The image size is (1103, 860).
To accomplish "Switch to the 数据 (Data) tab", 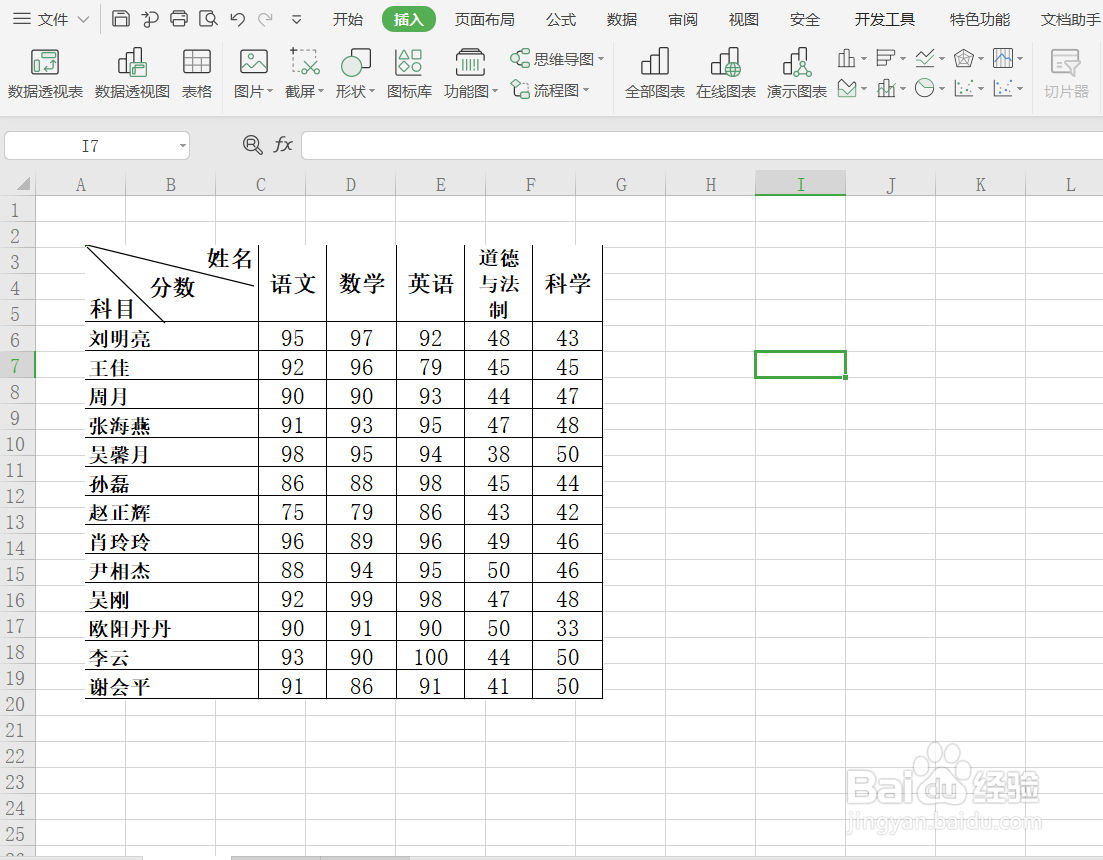I will pyautogui.click(x=622, y=20).
